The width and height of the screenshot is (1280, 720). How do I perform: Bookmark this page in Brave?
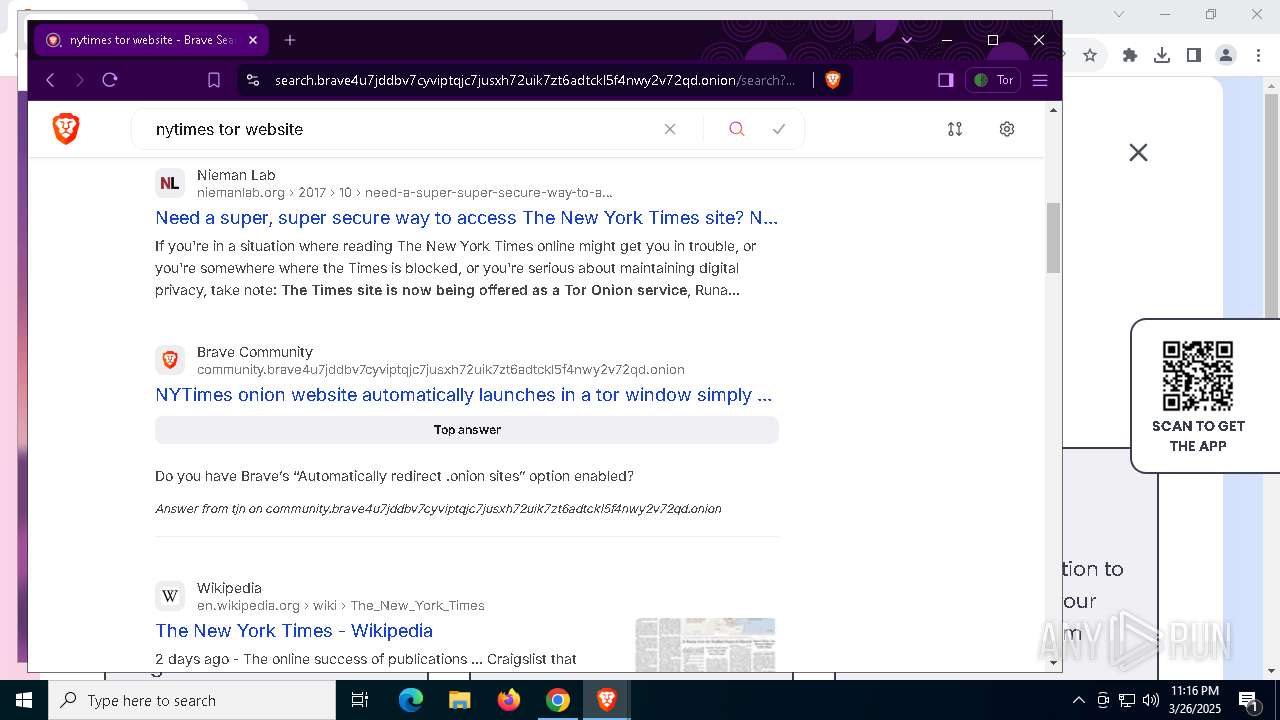214,80
